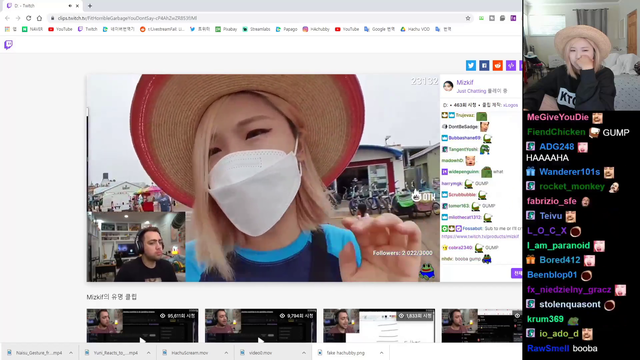Click username I_am_paranoid in stream chat

pyautogui.click(x=558, y=246)
